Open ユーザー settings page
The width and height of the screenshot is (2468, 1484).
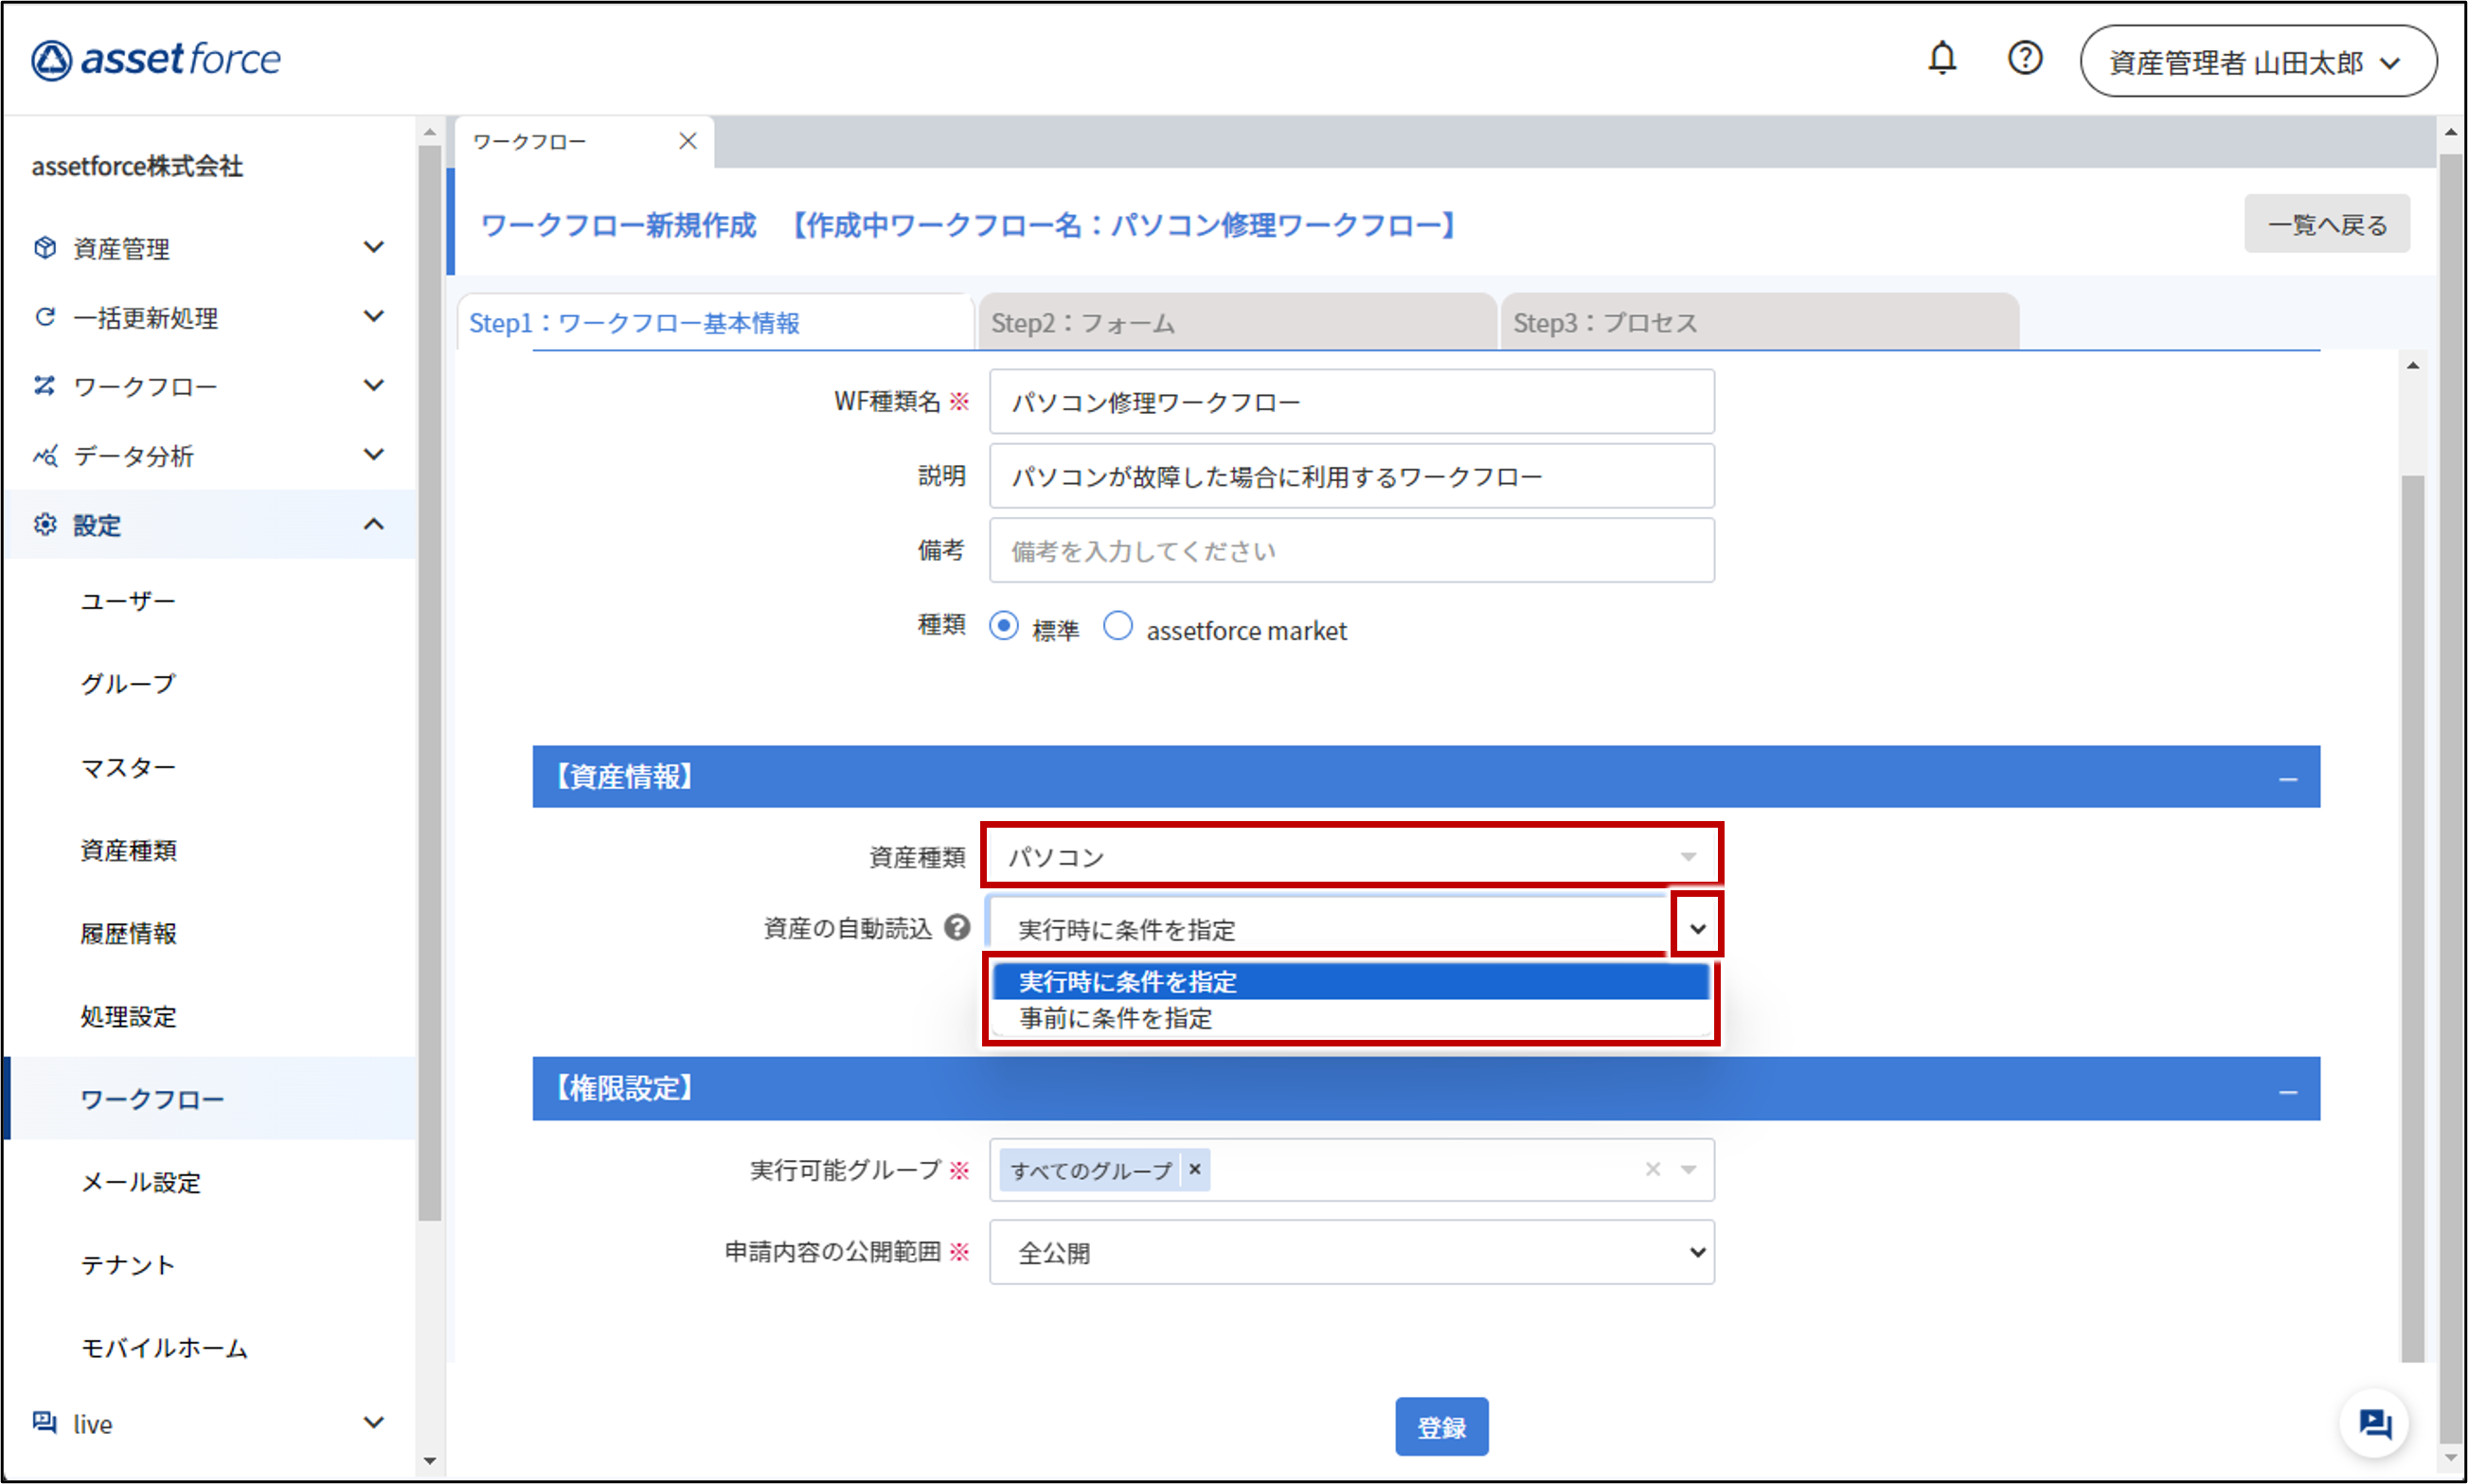pos(128,600)
